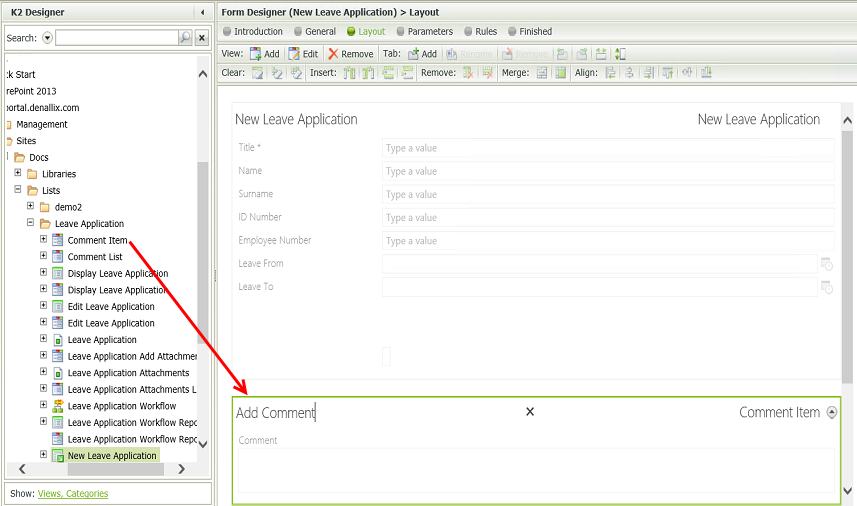Click Add view in toolbar
857x506 pixels.
(265, 54)
